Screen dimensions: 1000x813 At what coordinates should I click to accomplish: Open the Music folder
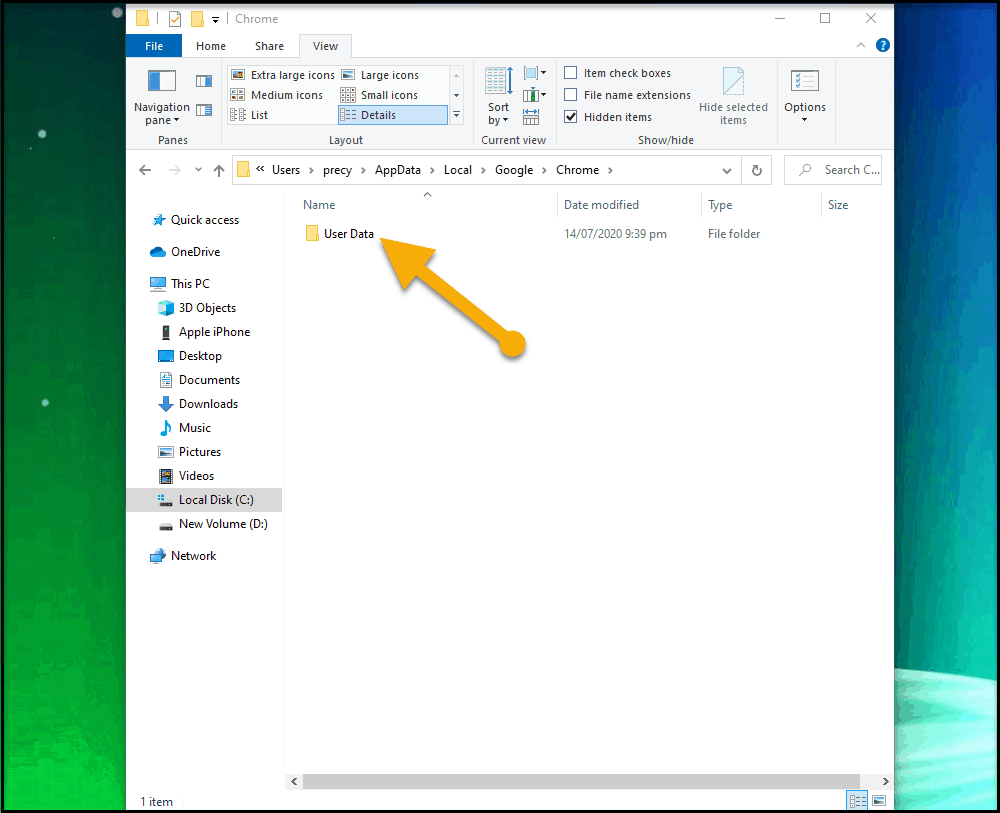click(184, 428)
